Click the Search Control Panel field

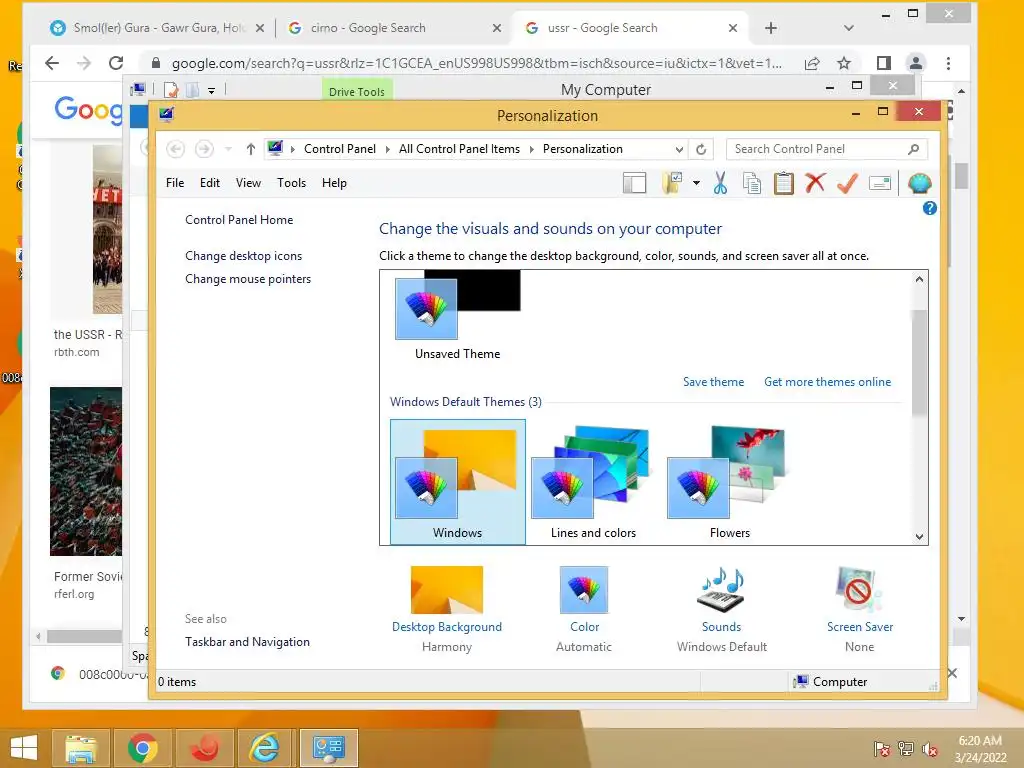click(x=827, y=149)
